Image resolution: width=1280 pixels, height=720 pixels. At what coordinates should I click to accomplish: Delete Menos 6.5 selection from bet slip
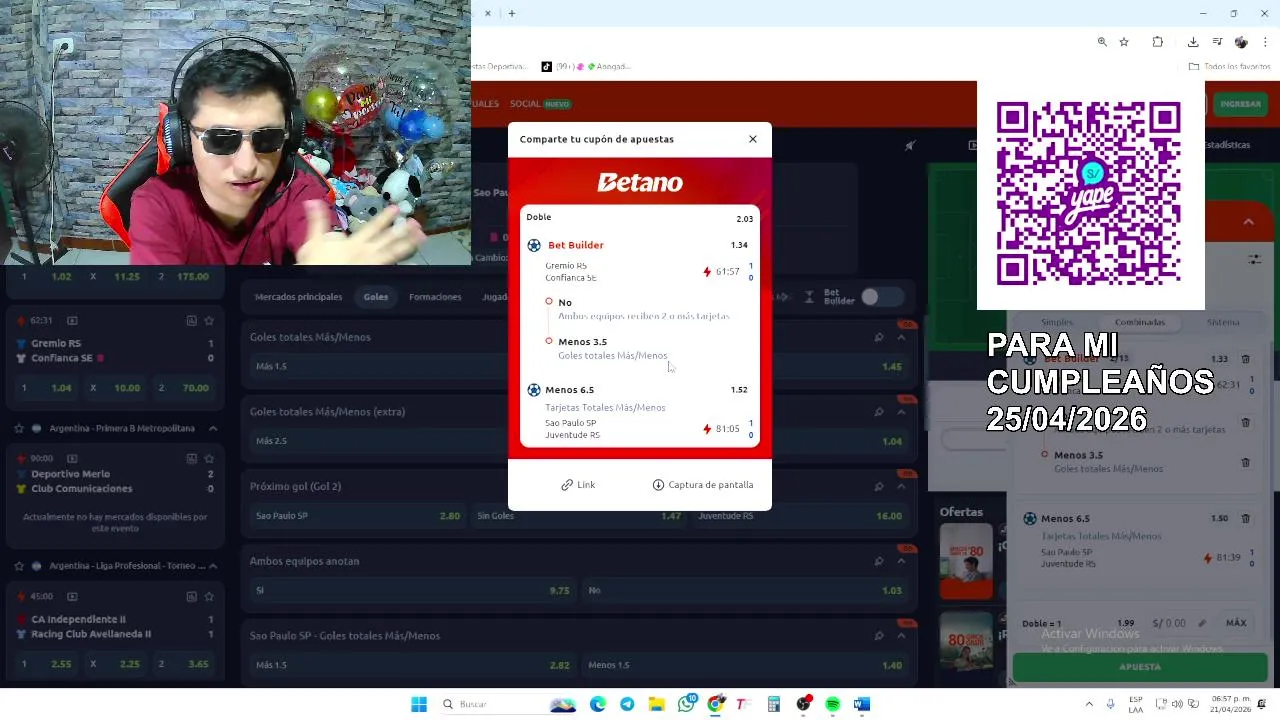[1245, 519]
